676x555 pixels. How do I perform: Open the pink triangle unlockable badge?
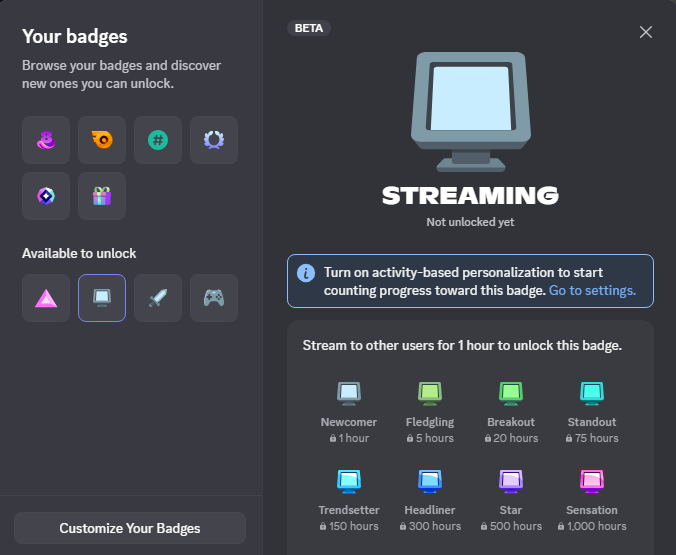46,298
